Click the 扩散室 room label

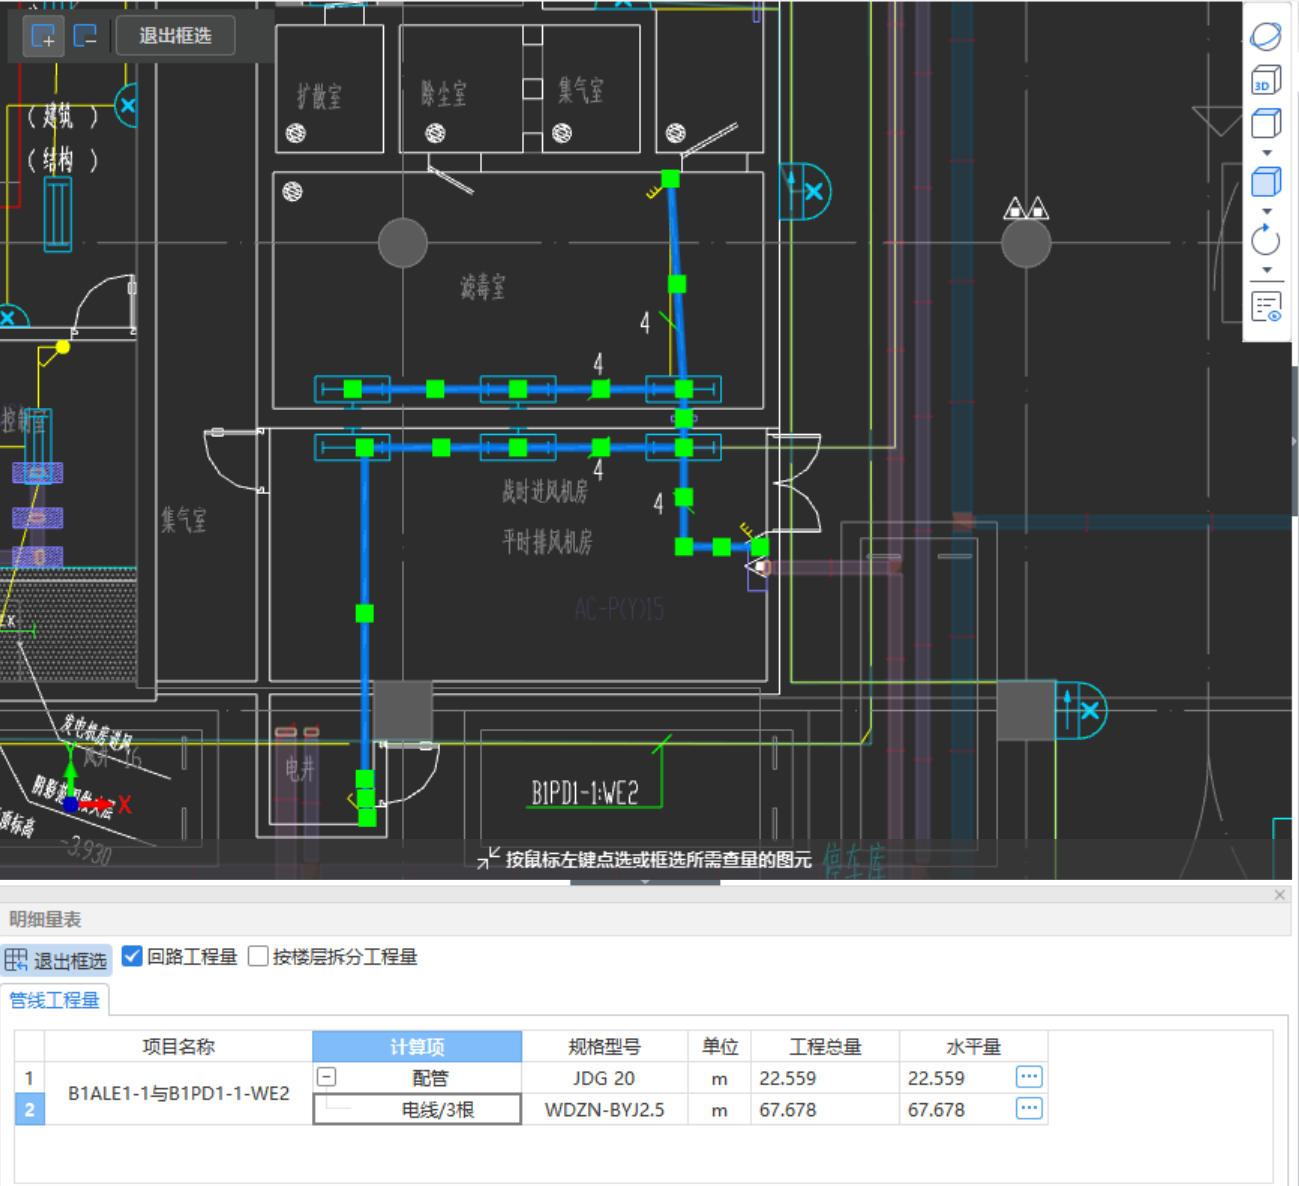(x=320, y=96)
